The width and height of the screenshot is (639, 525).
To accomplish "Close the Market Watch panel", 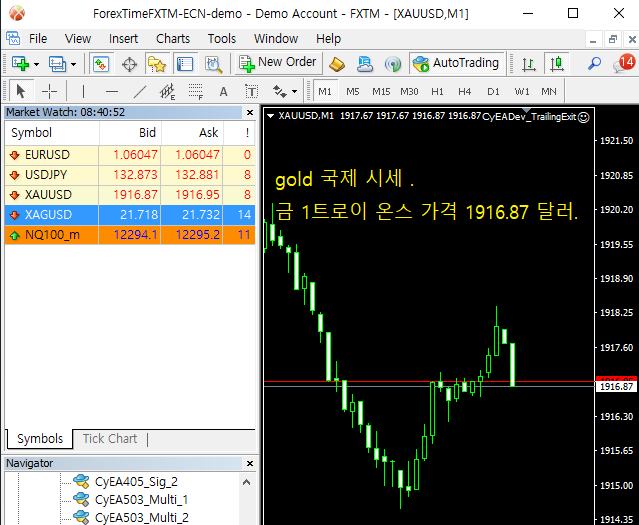I will pos(250,112).
